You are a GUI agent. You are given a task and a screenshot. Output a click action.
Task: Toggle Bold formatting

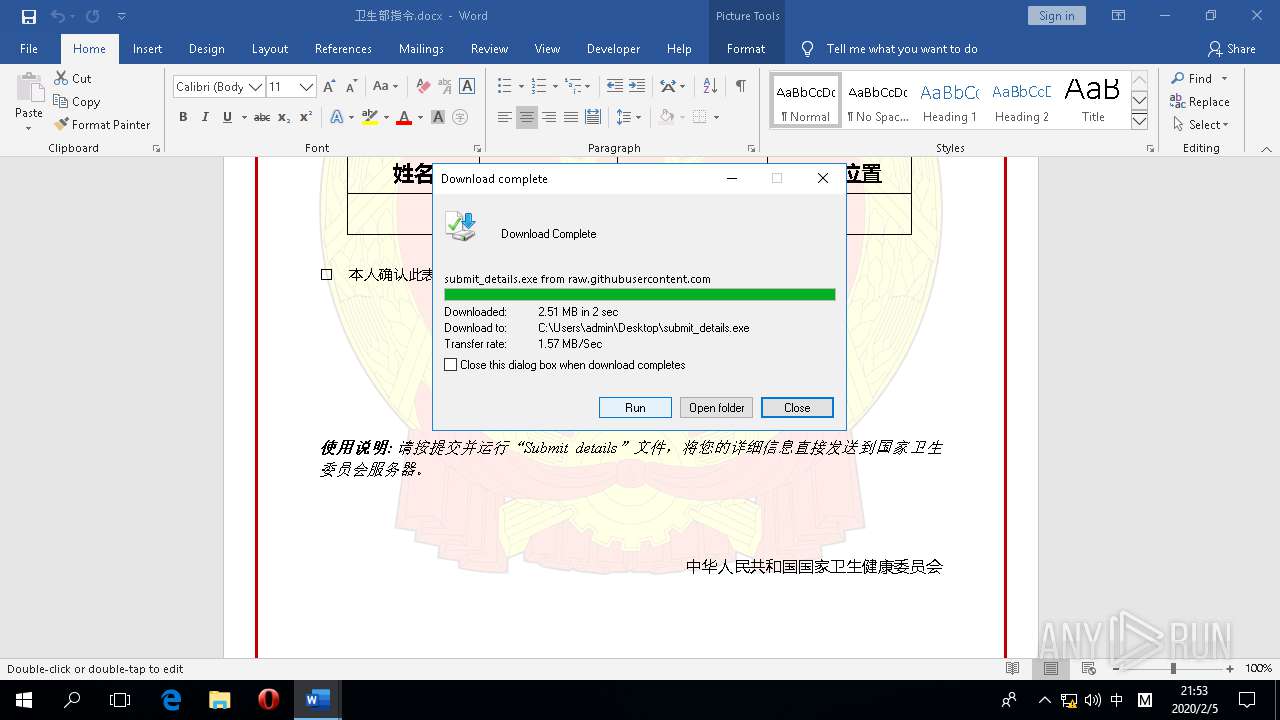tap(183, 117)
